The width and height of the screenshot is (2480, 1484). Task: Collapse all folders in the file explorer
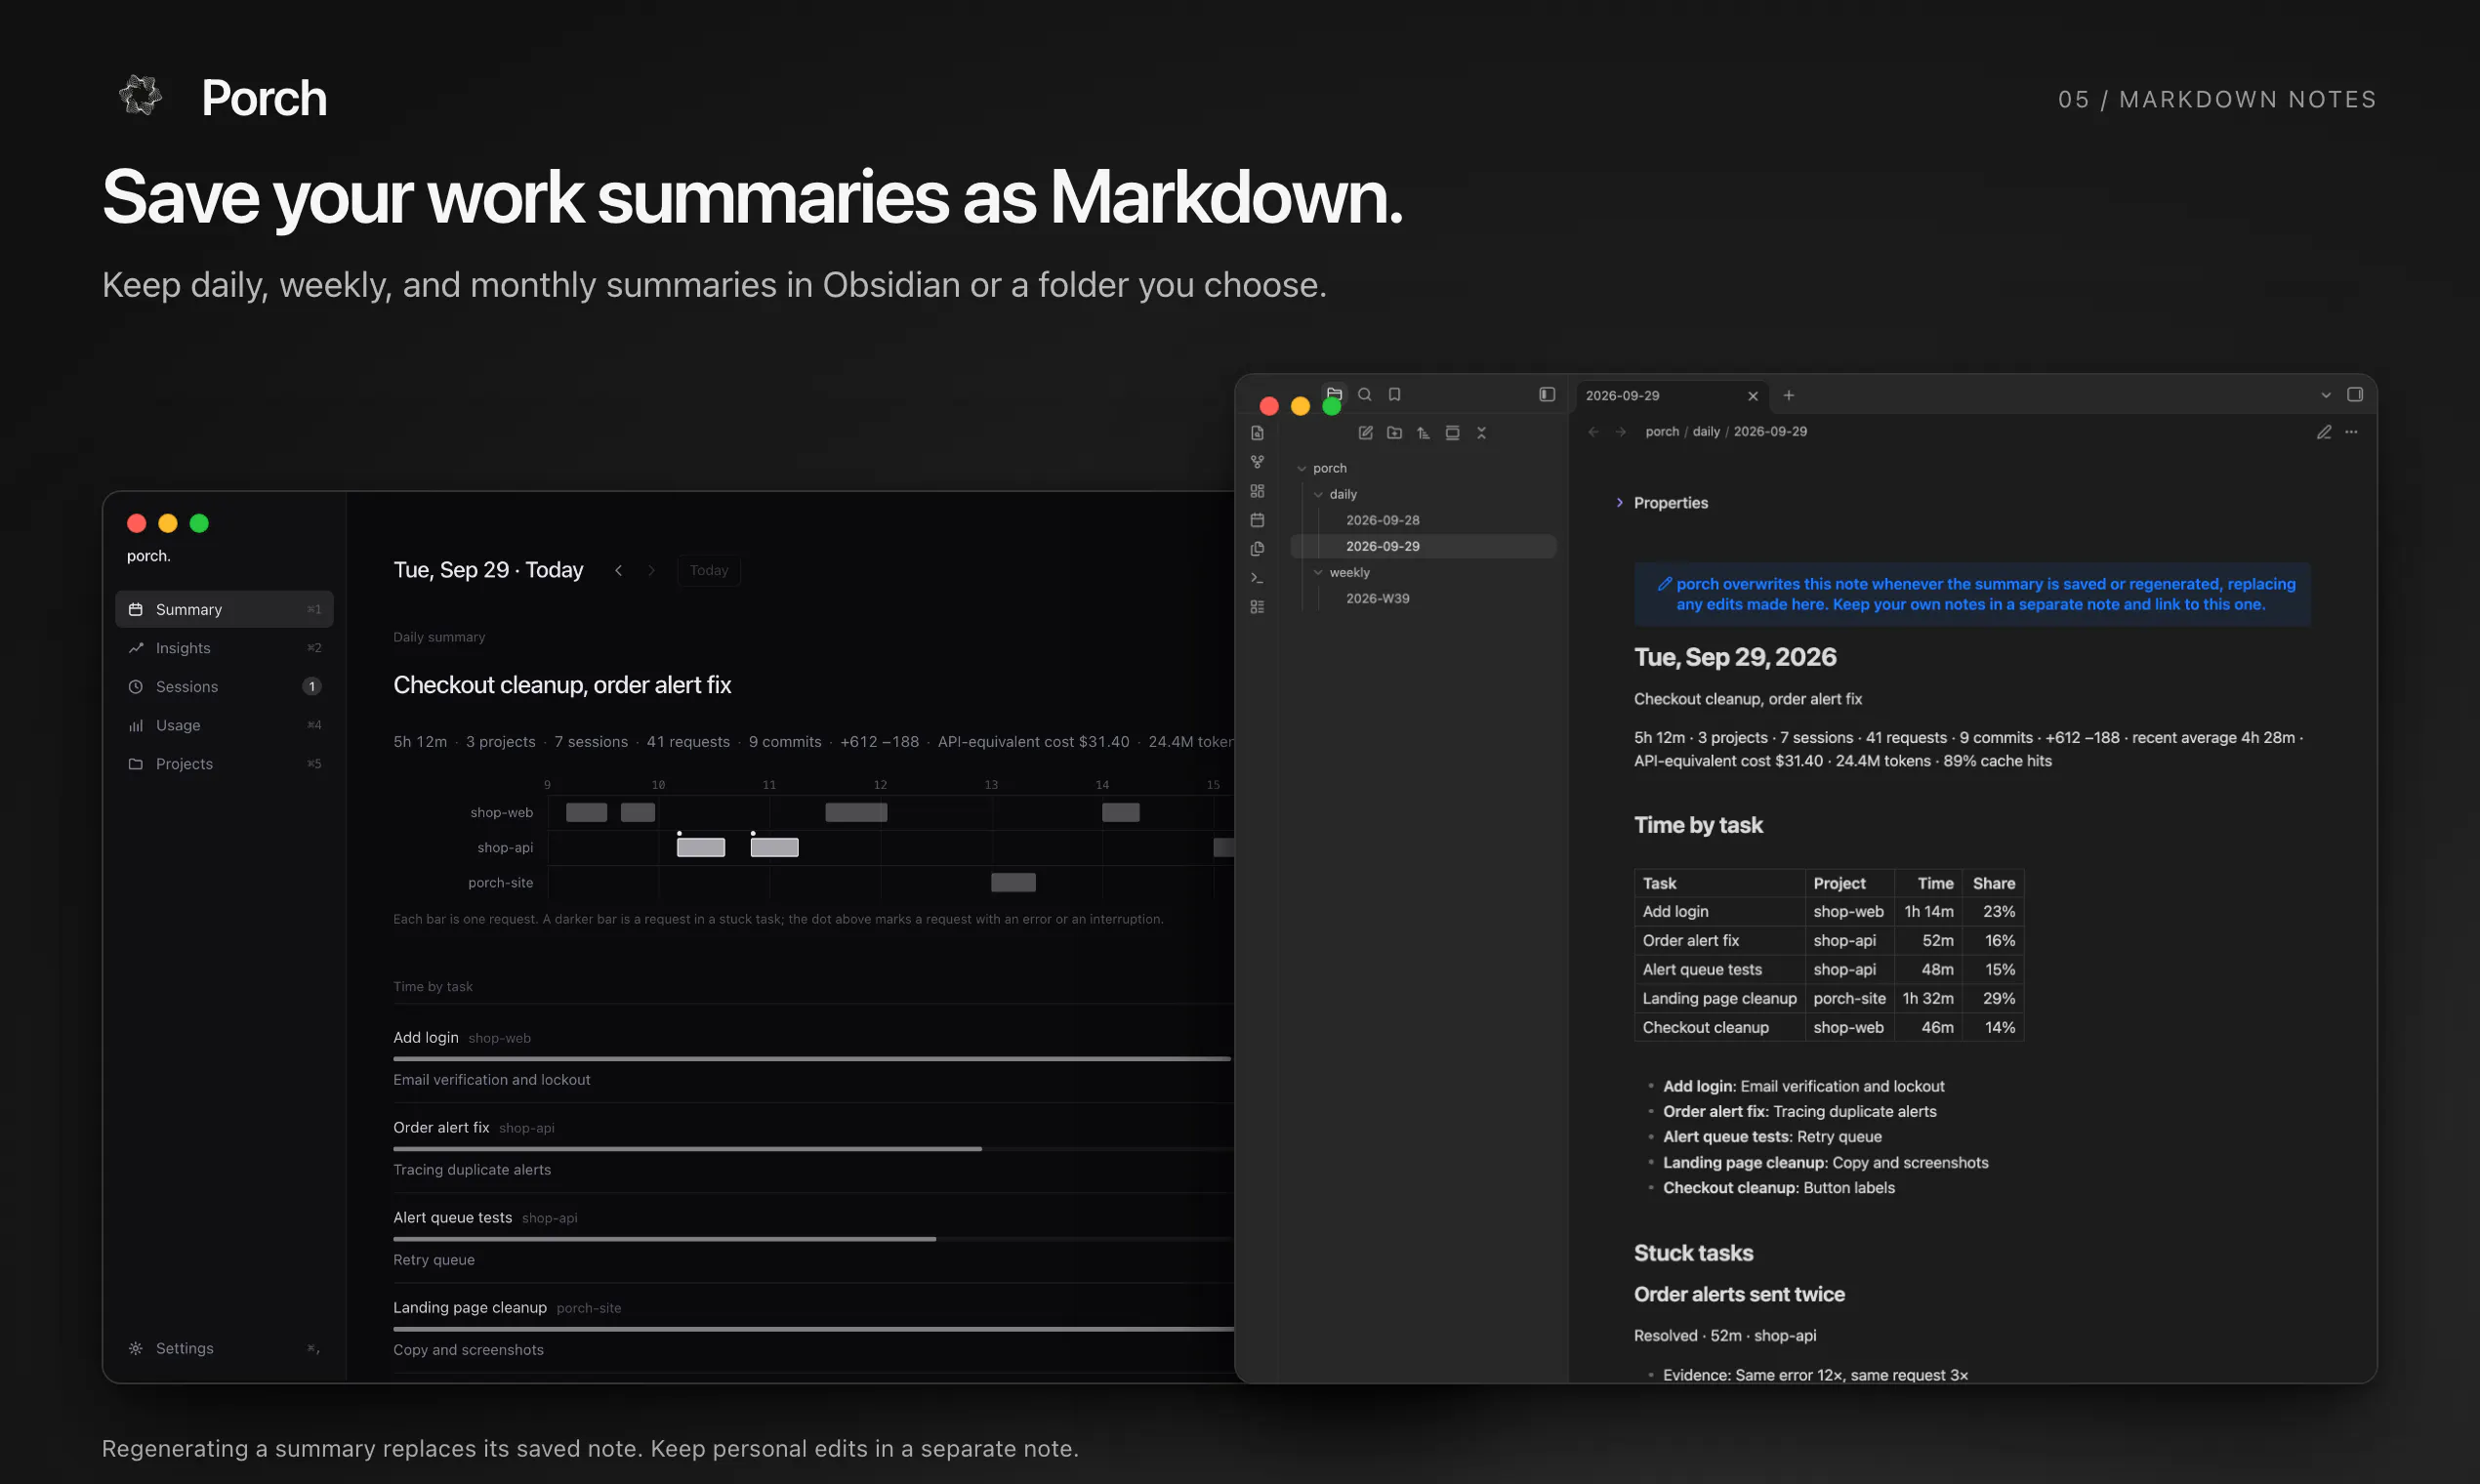pyautogui.click(x=1481, y=433)
